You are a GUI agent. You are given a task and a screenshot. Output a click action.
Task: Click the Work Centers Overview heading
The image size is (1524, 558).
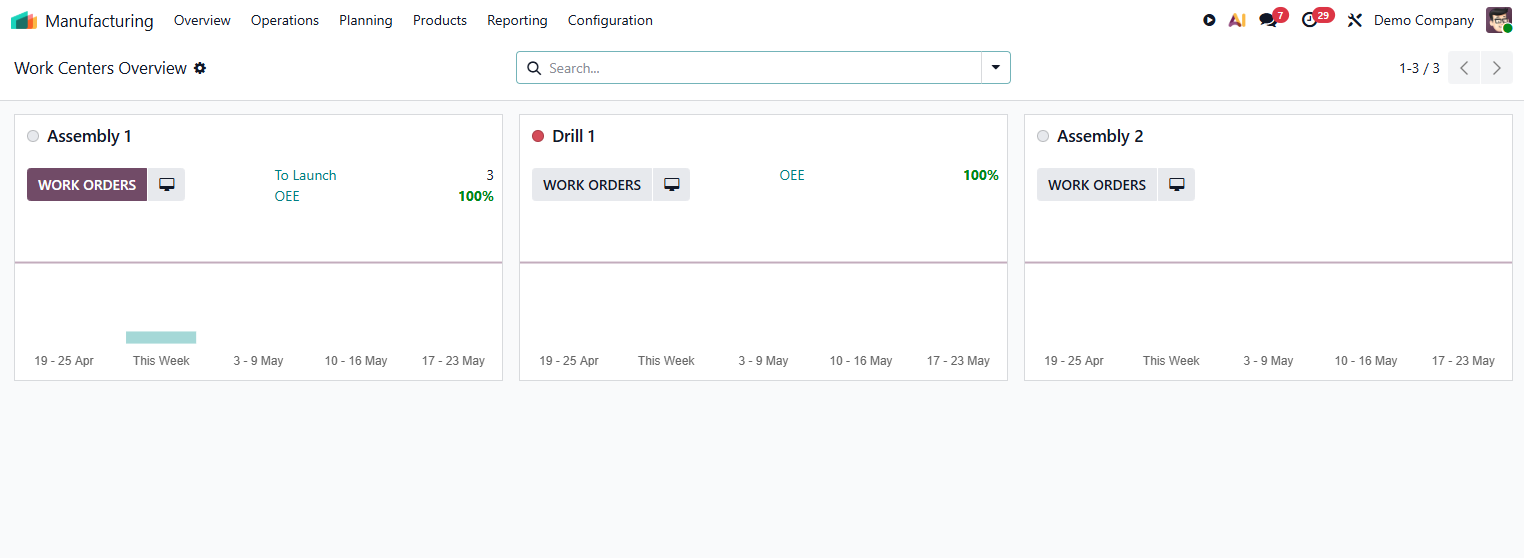(100, 68)
